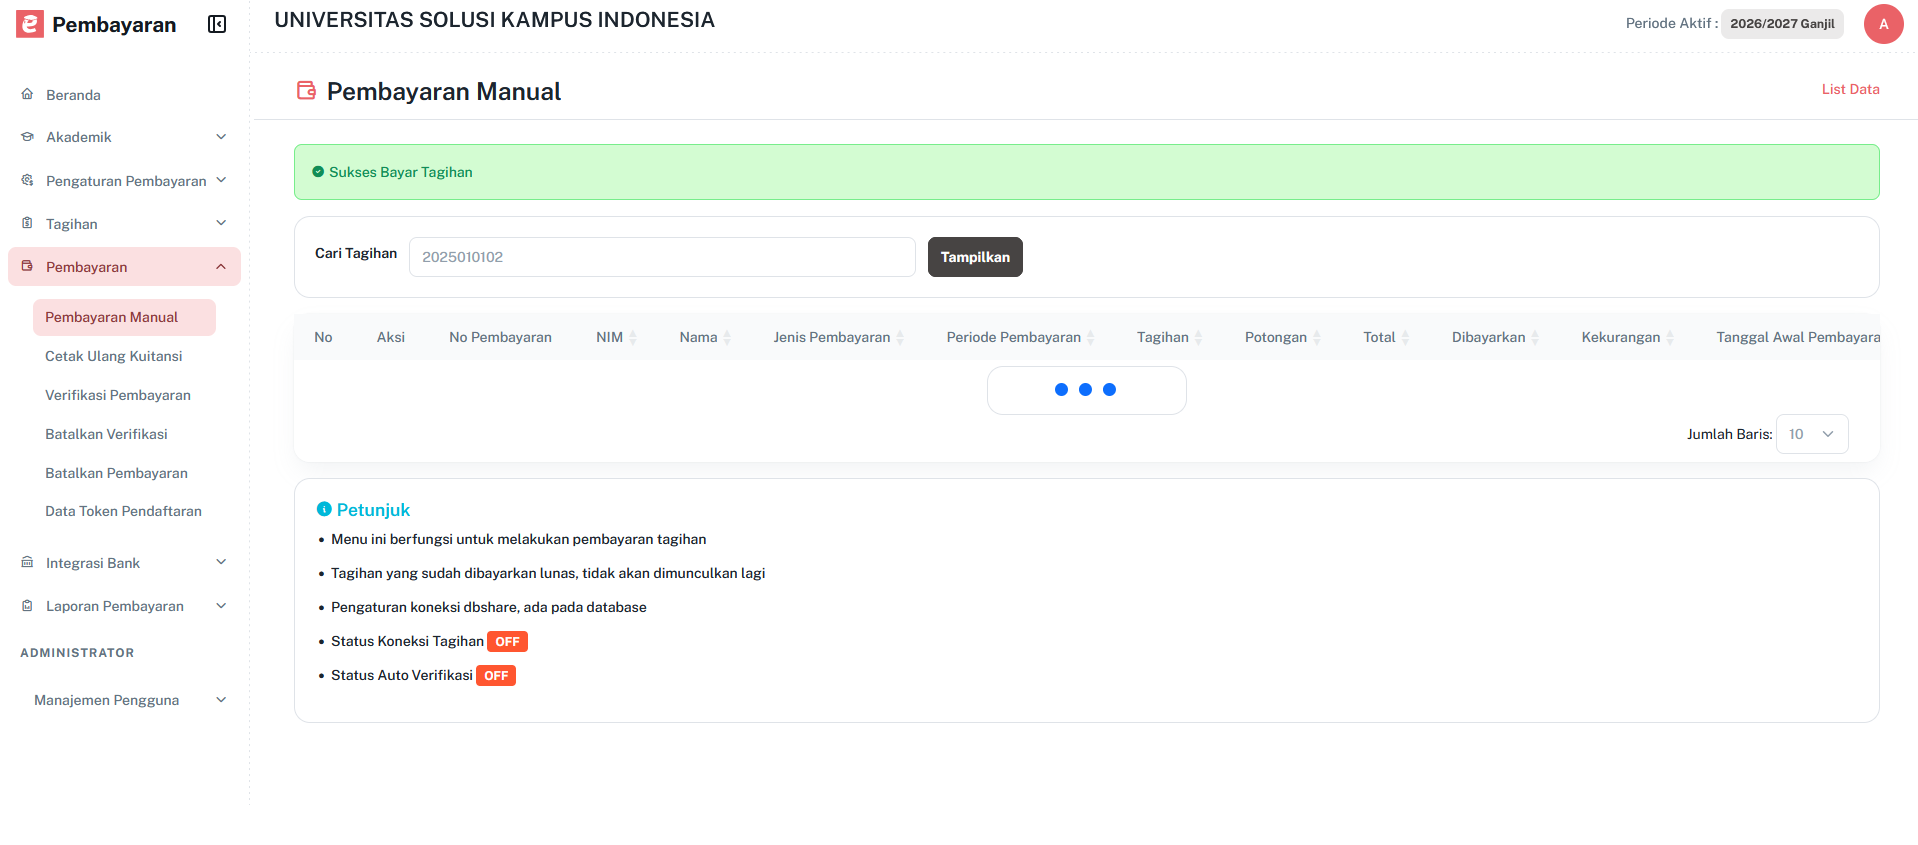Viewport: 1918px width, 845px height.
Task: Select Pembayaran Manual submenu item
Action: point(124,317)
